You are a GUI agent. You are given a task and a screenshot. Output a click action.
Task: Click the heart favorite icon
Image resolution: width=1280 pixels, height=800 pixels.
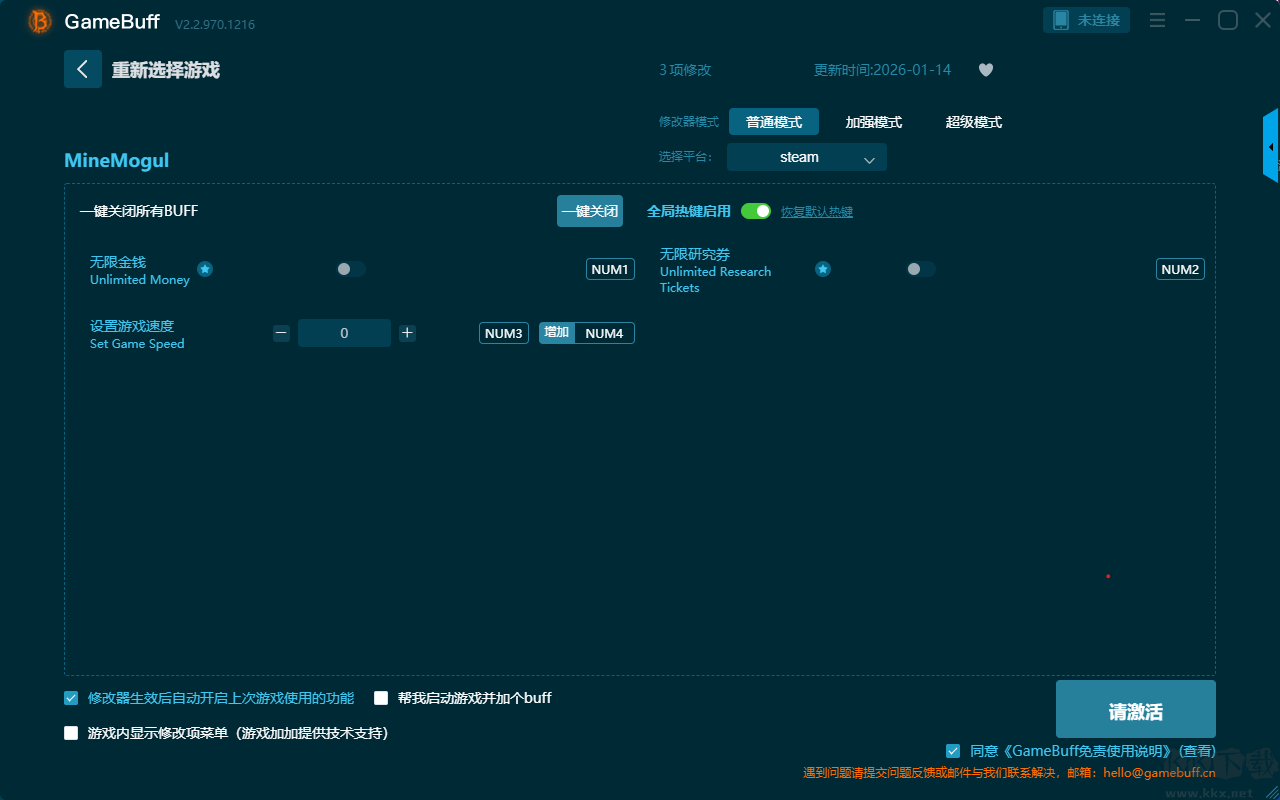point(986,70)
